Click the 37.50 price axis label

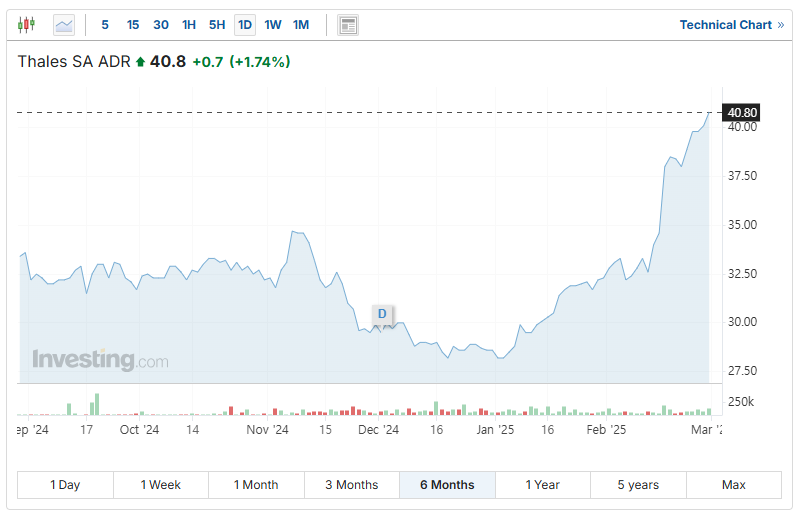pos(743,176)
